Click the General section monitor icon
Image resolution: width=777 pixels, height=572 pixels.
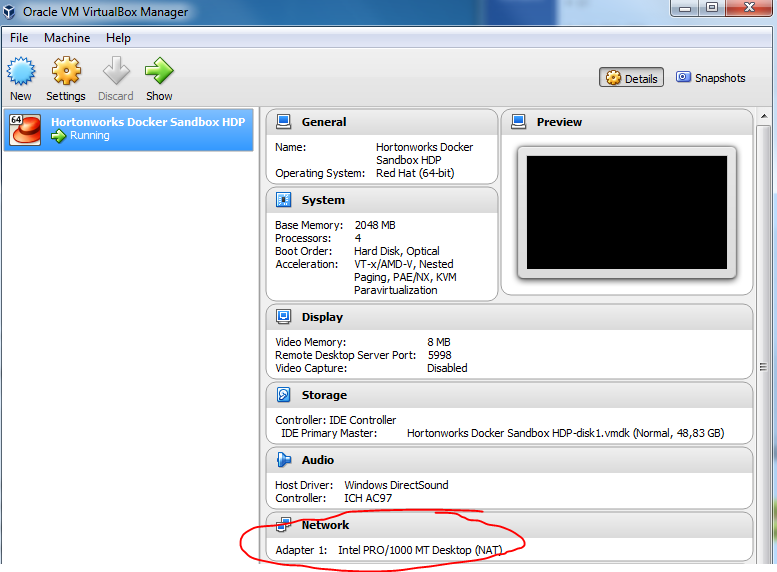(x=283, y=121)
